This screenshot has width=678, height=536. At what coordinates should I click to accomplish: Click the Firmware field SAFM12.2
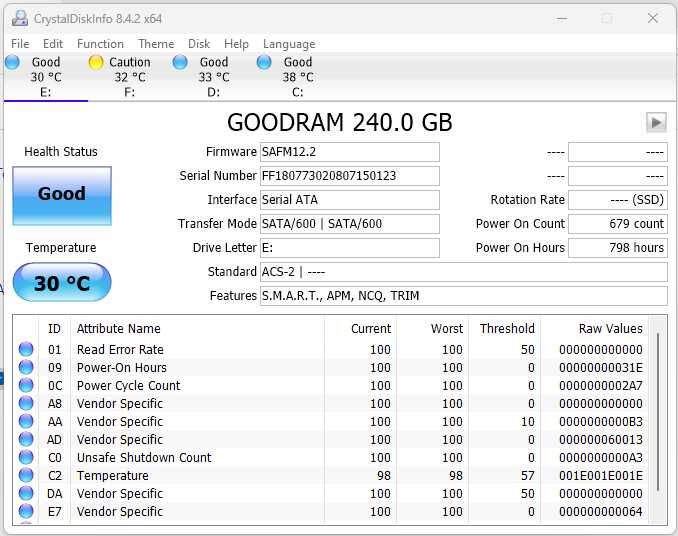(x=349, y=152)
